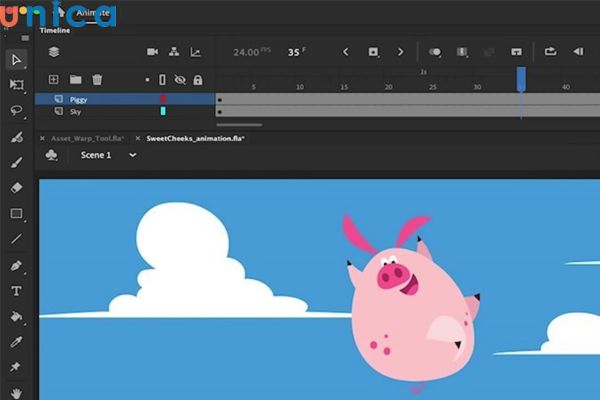Create a new layer
600x400 pixels.
tap(54, 79)
